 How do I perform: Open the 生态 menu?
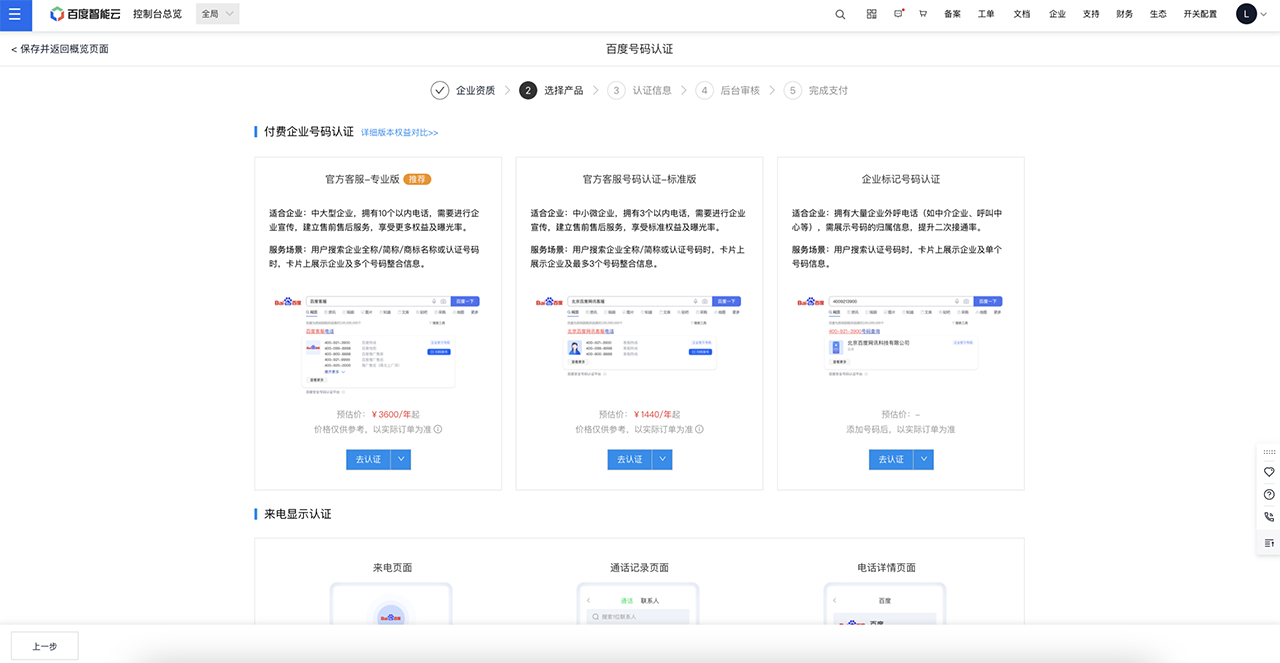1158,14
